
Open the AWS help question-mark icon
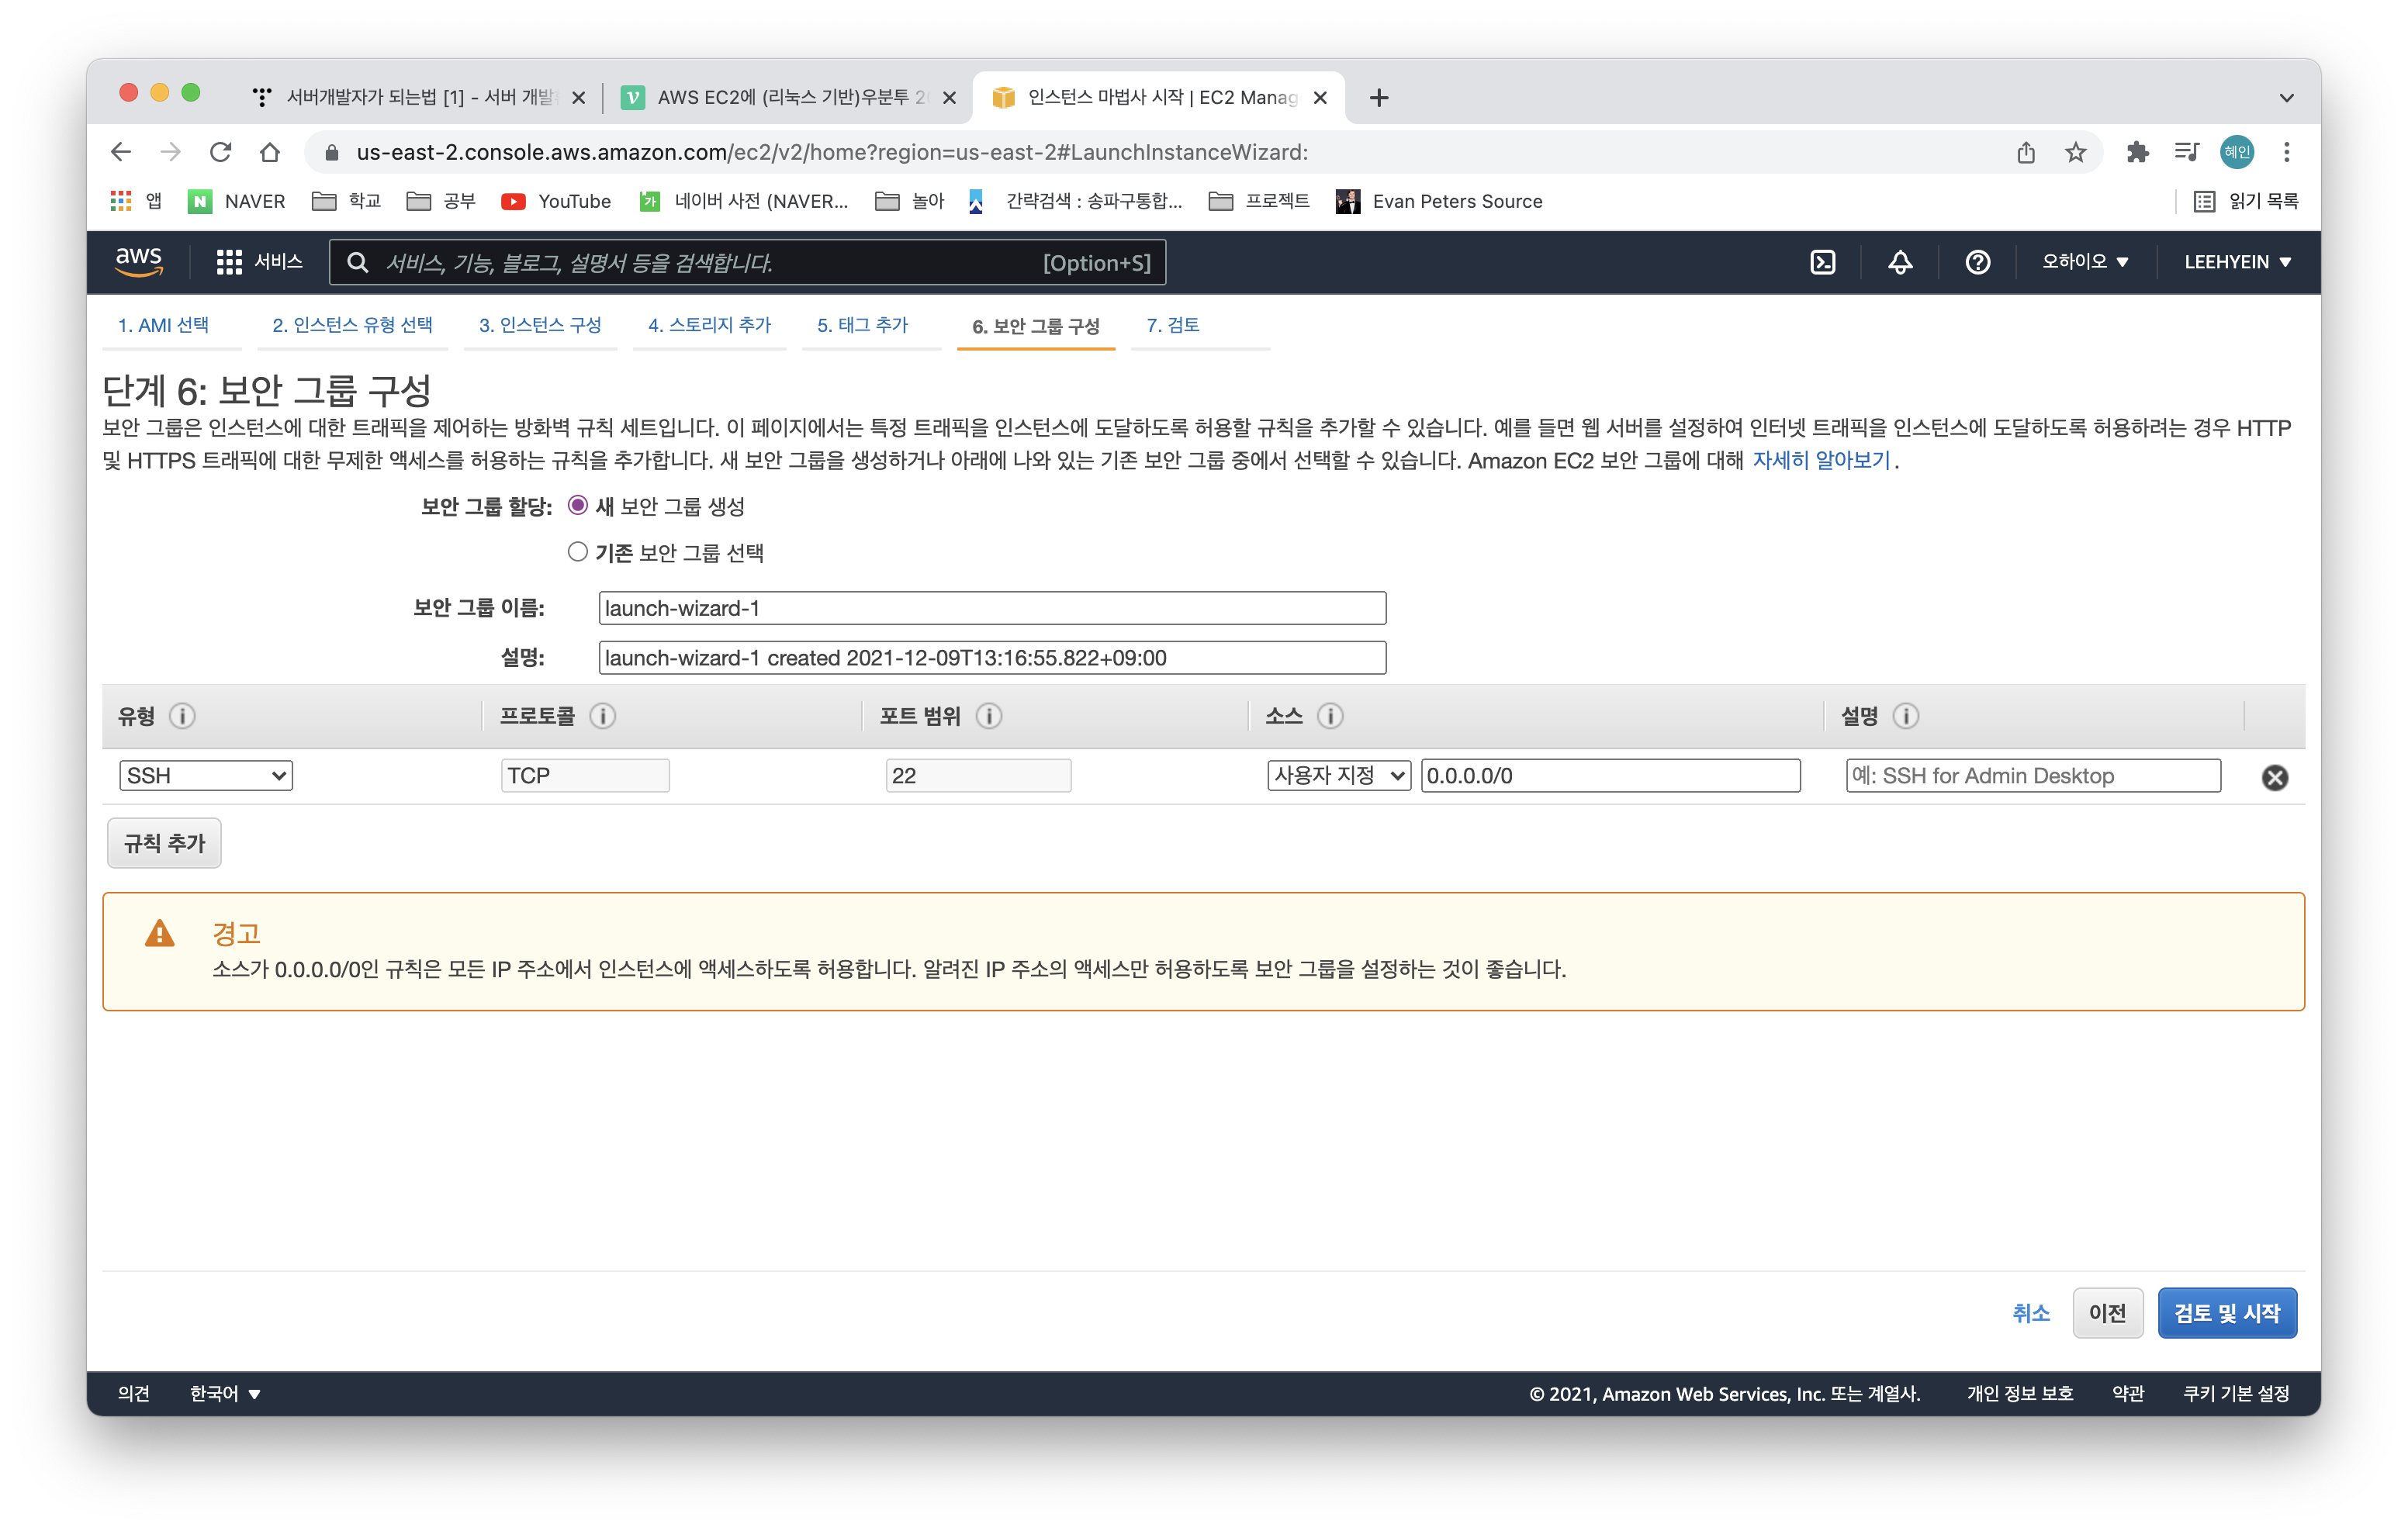pyautogui.click(x=1977, y=262)
